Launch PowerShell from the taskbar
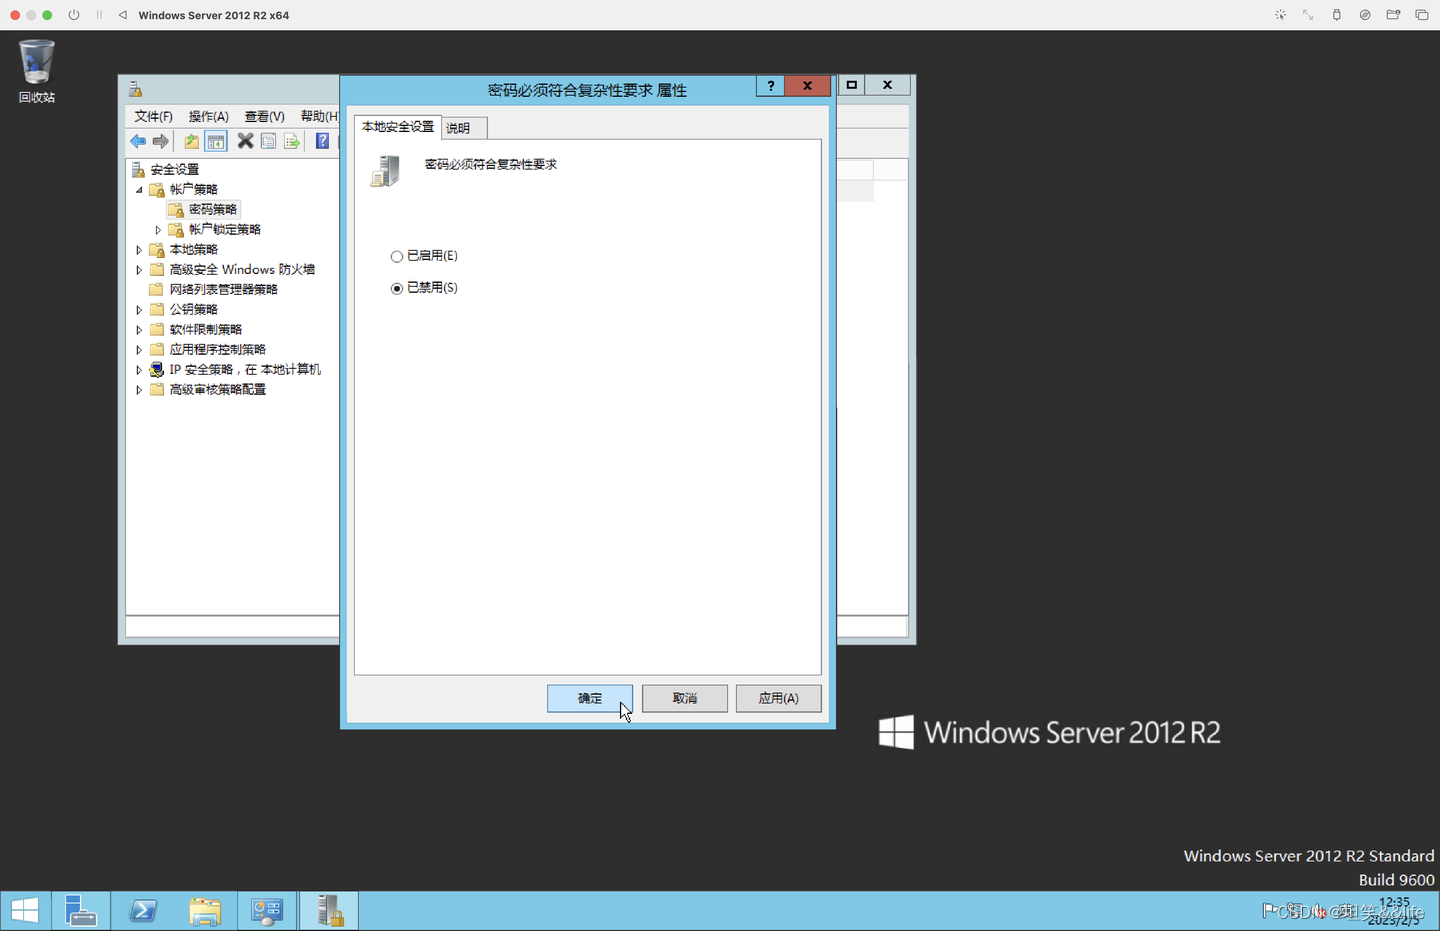This screenshot has width=1440, height=931. pyautogui.click(x=143, y=911)
